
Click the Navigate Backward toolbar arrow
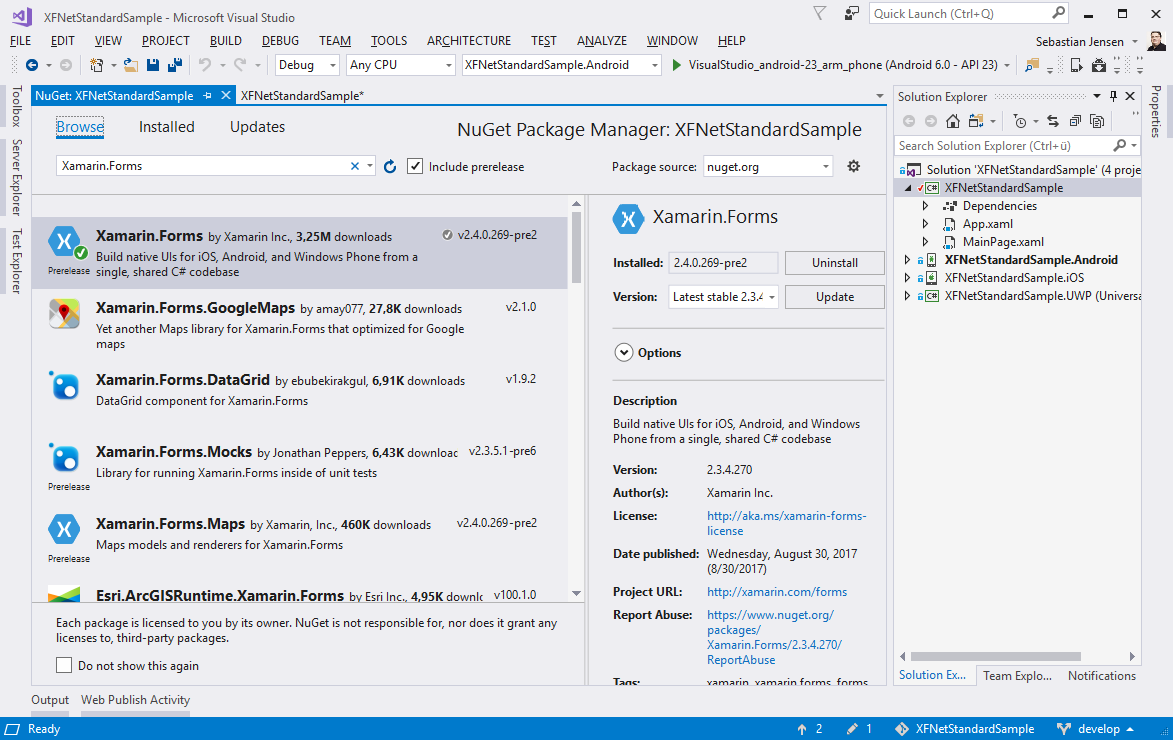(32, 65)
